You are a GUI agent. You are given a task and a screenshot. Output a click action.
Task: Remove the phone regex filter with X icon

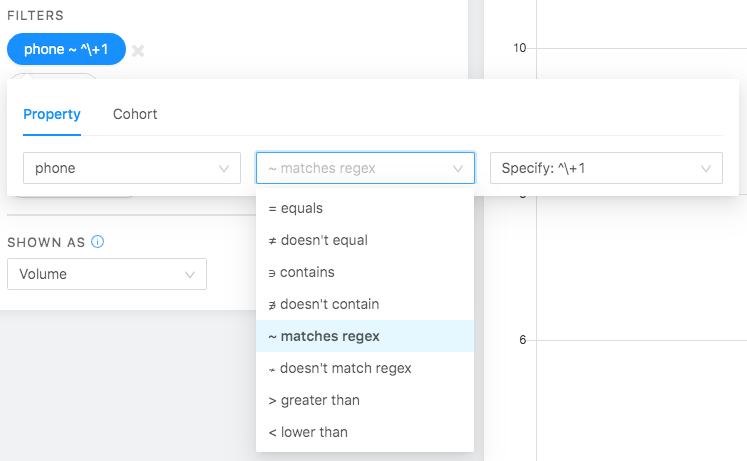pos(138,51)
